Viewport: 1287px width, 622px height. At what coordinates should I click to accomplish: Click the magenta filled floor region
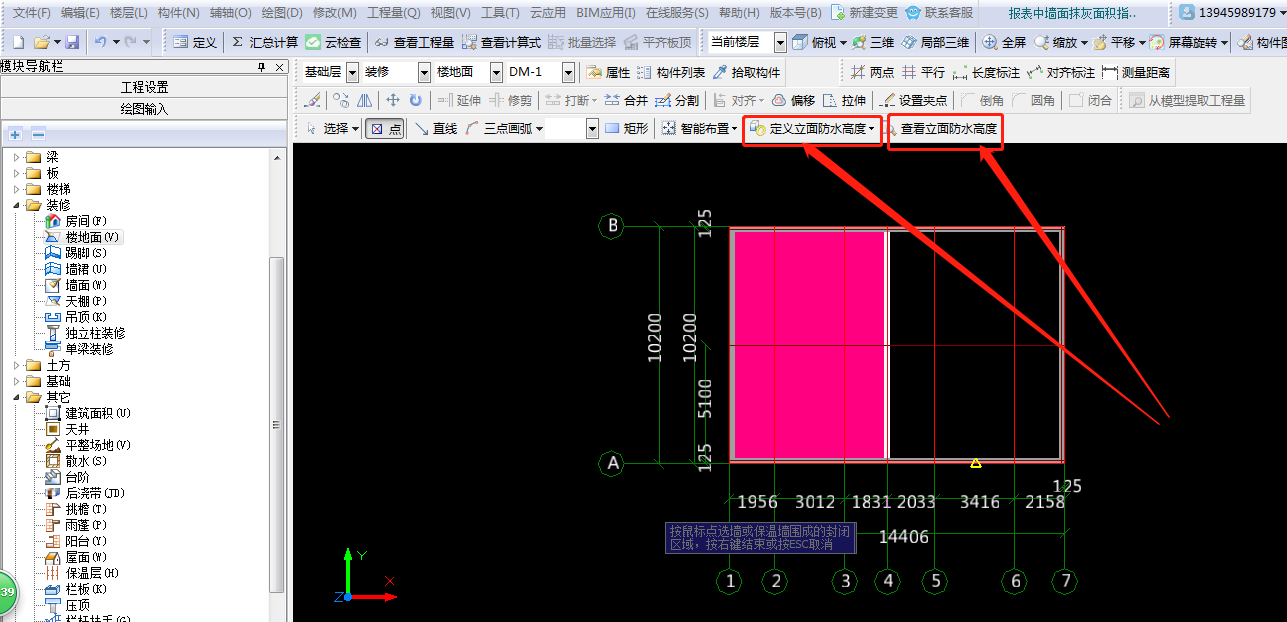(809, 343)
